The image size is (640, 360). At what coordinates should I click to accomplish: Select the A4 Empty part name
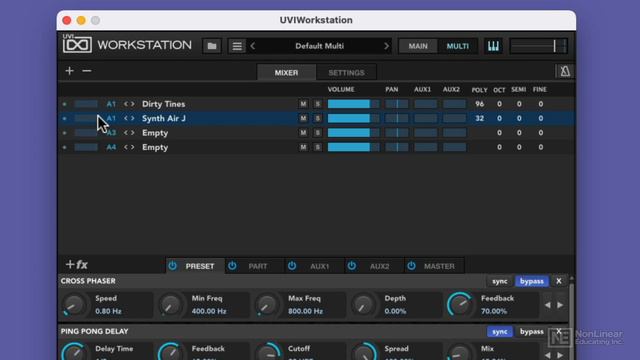coord(155,147)
